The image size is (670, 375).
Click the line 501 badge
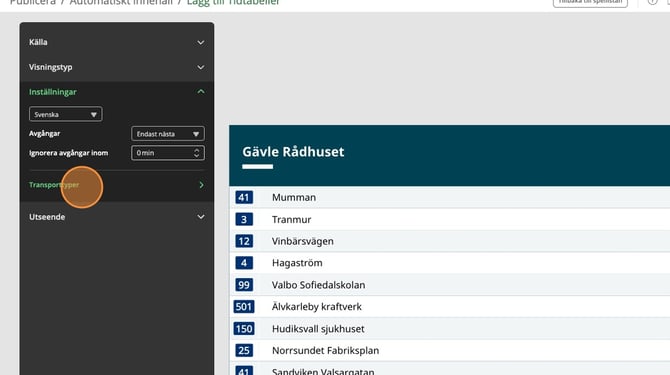click(244, 307)
